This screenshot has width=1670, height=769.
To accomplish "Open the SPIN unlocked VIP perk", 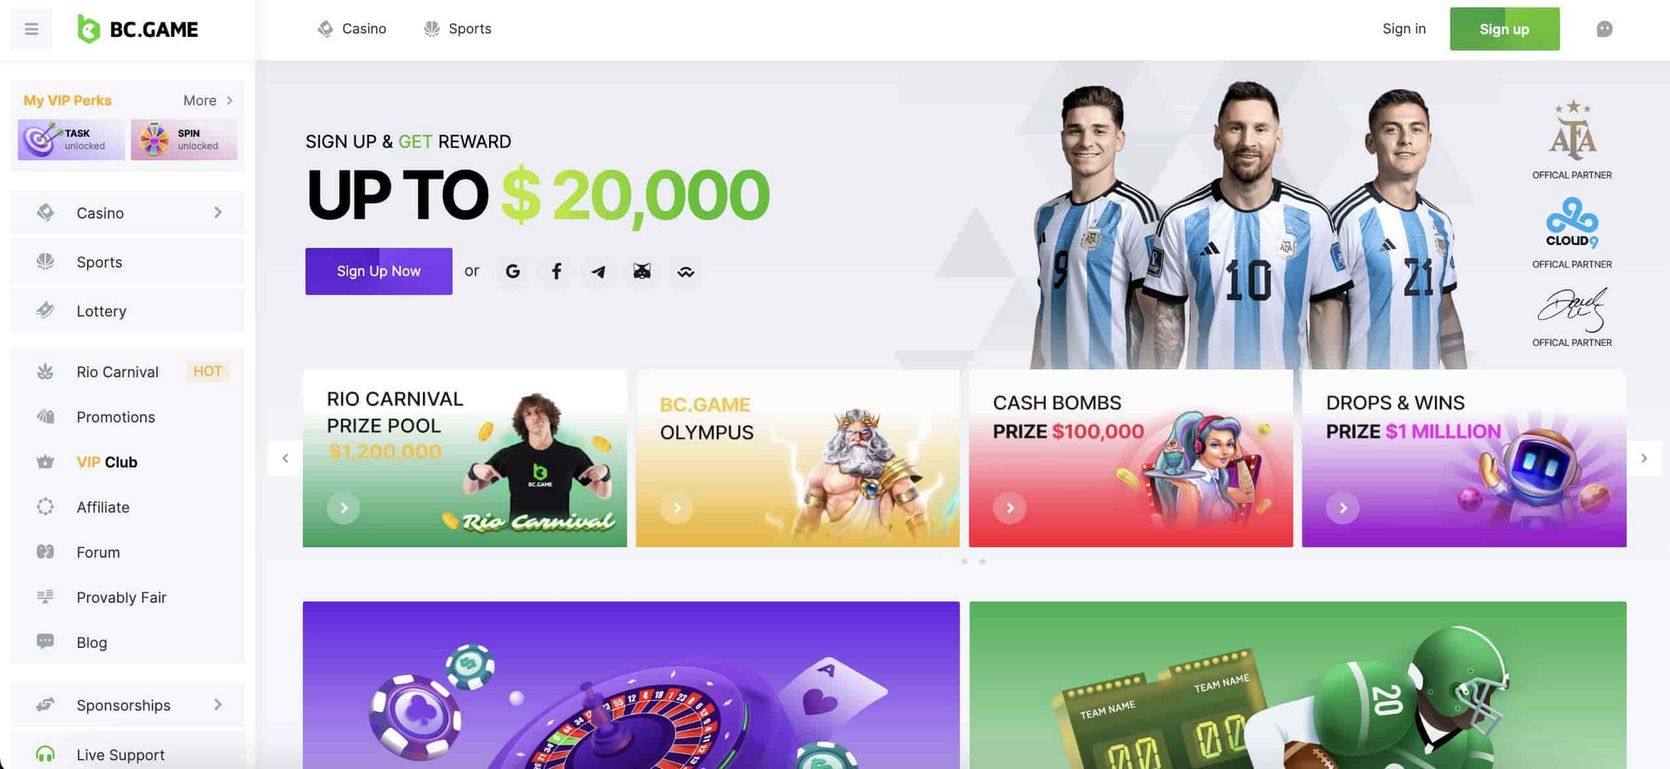I will click(x=184, y=140).
